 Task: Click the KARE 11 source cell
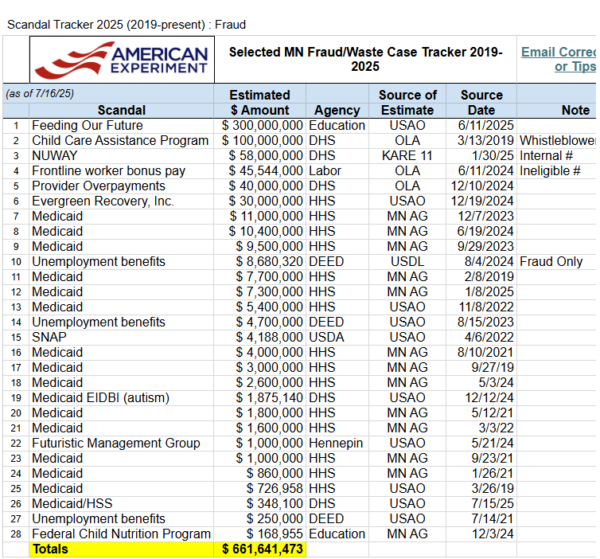click(407, 156)
